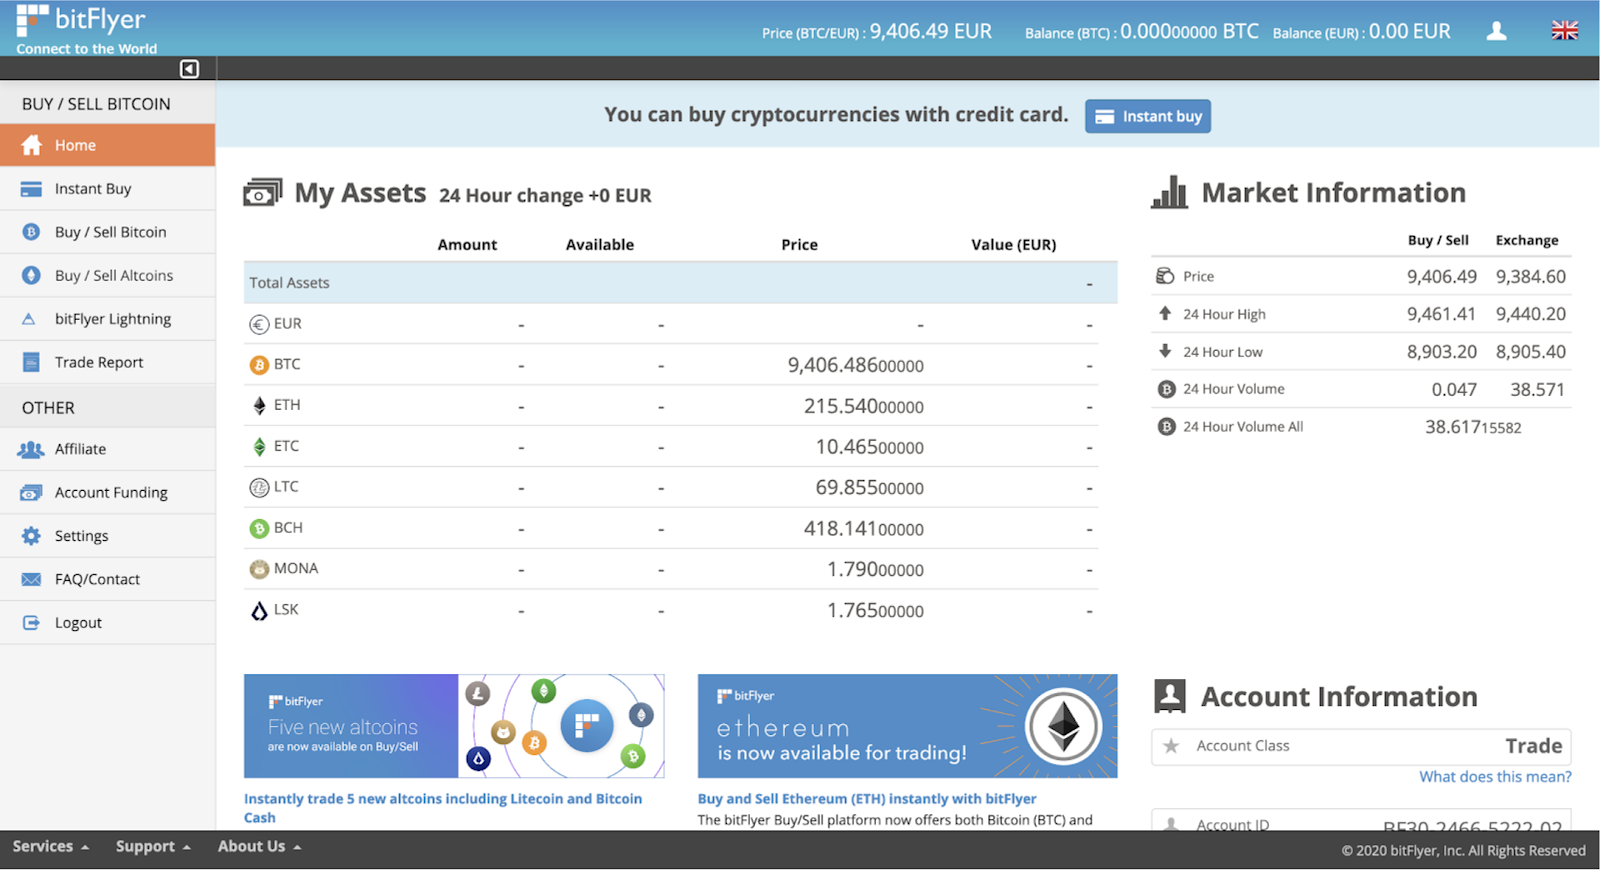The image size is (1600, 870).
Task: Select Trade Report in the sidebar
Action: 98,362
